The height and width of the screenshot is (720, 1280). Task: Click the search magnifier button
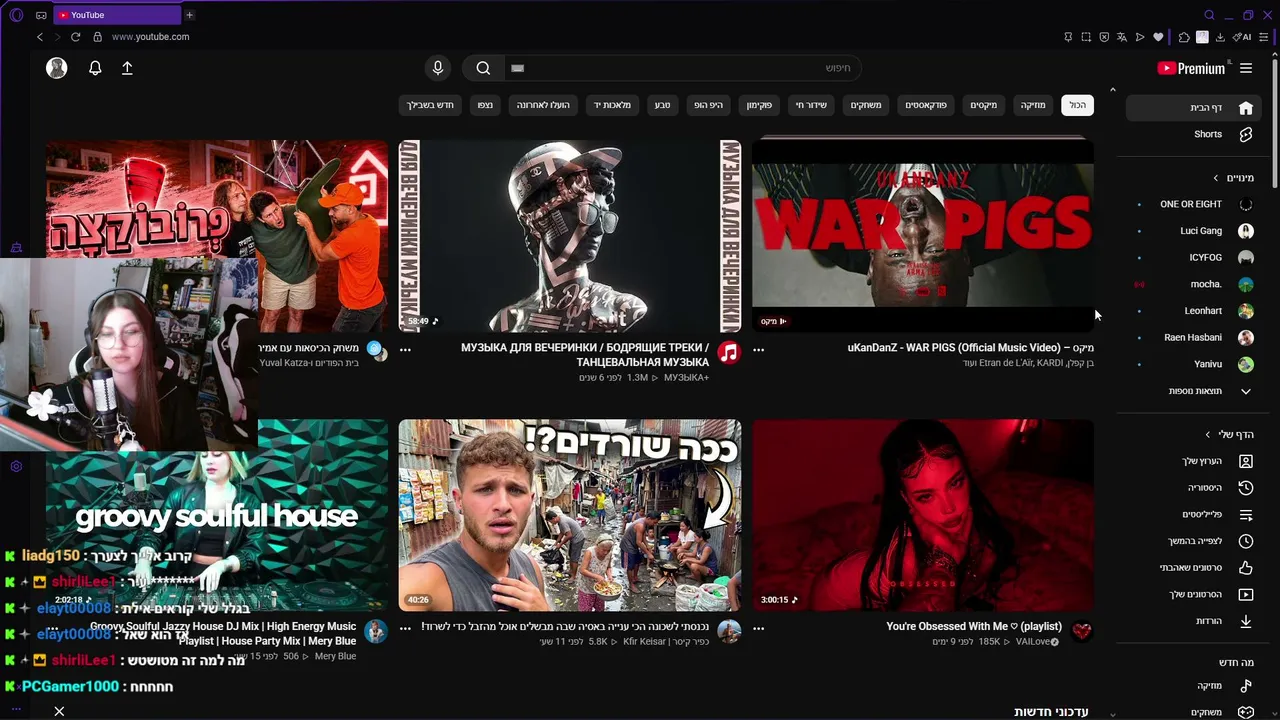click(x=483, y=68)
